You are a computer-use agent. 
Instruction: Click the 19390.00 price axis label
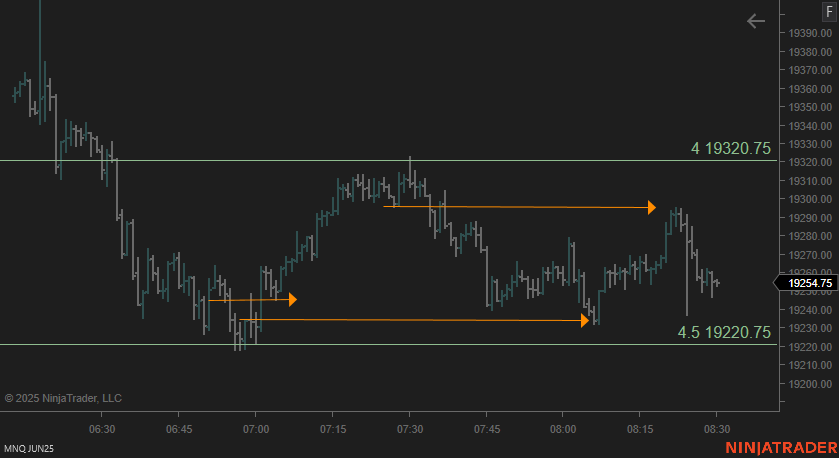click(809, 33)
